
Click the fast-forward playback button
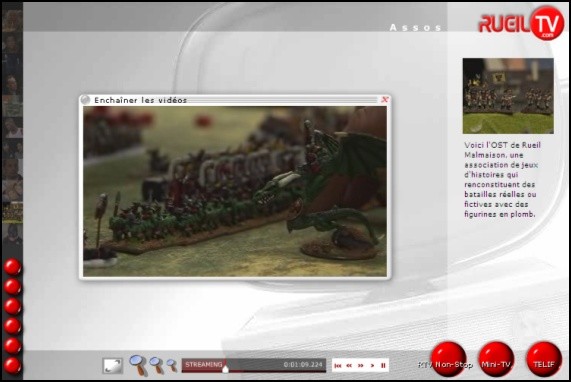click(361, 365)
